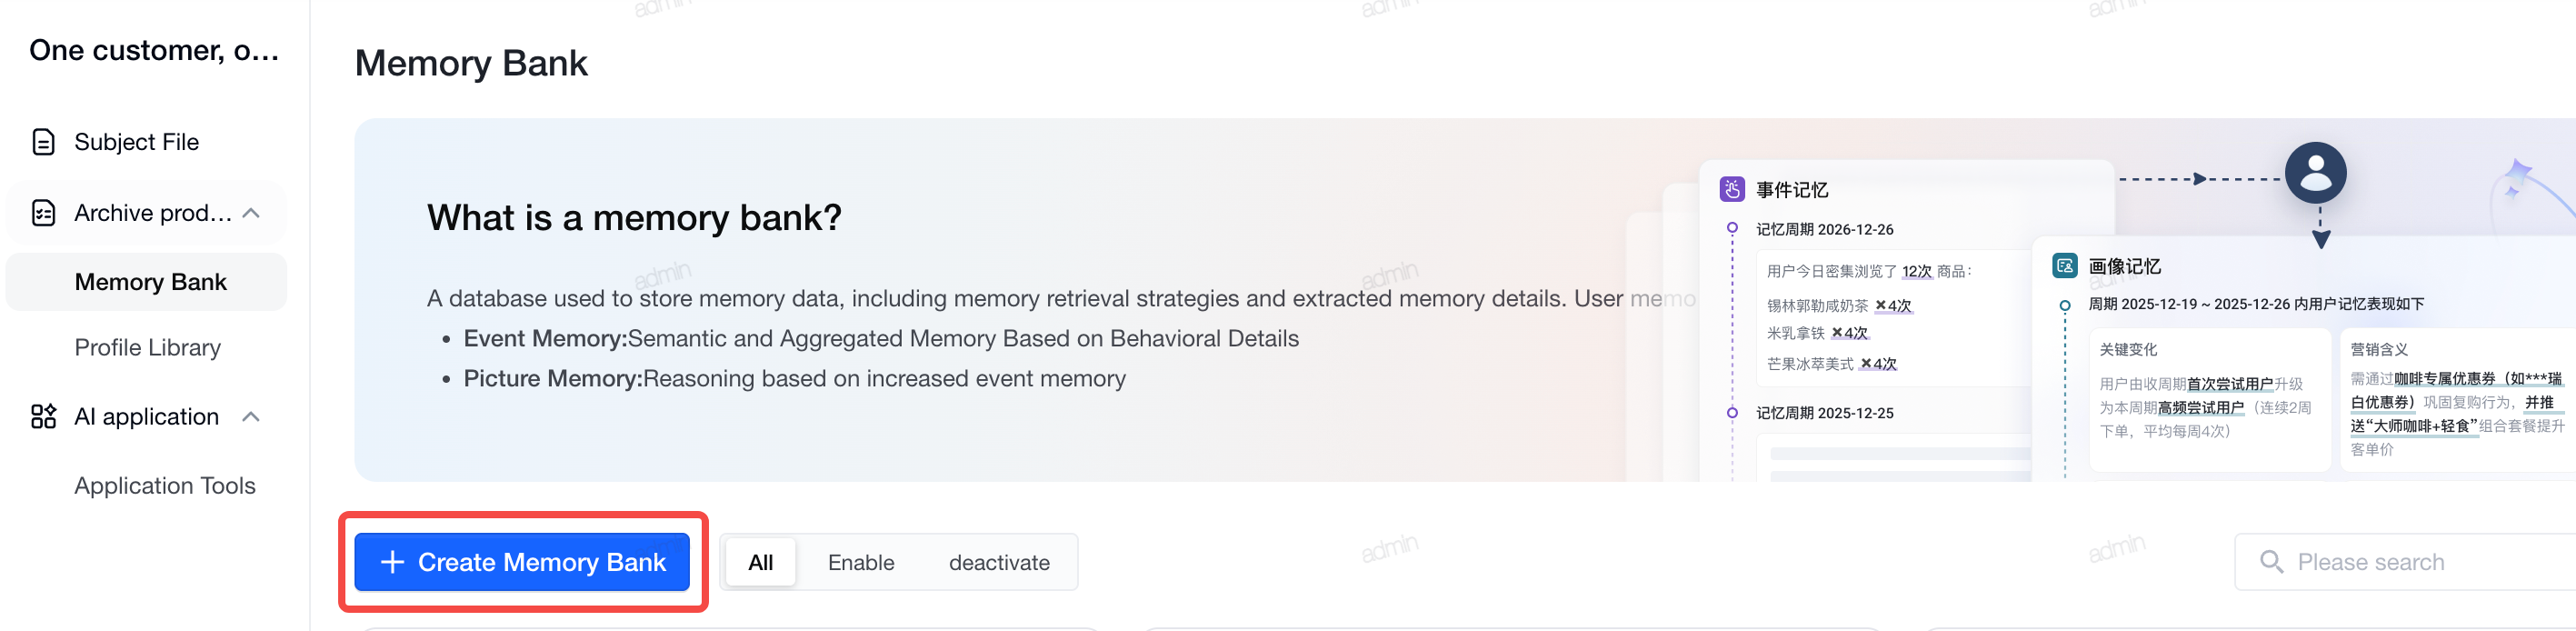Screen dimensions: 2576x631
Task: Focus the Please search input field
Action: pos(2405,562)
